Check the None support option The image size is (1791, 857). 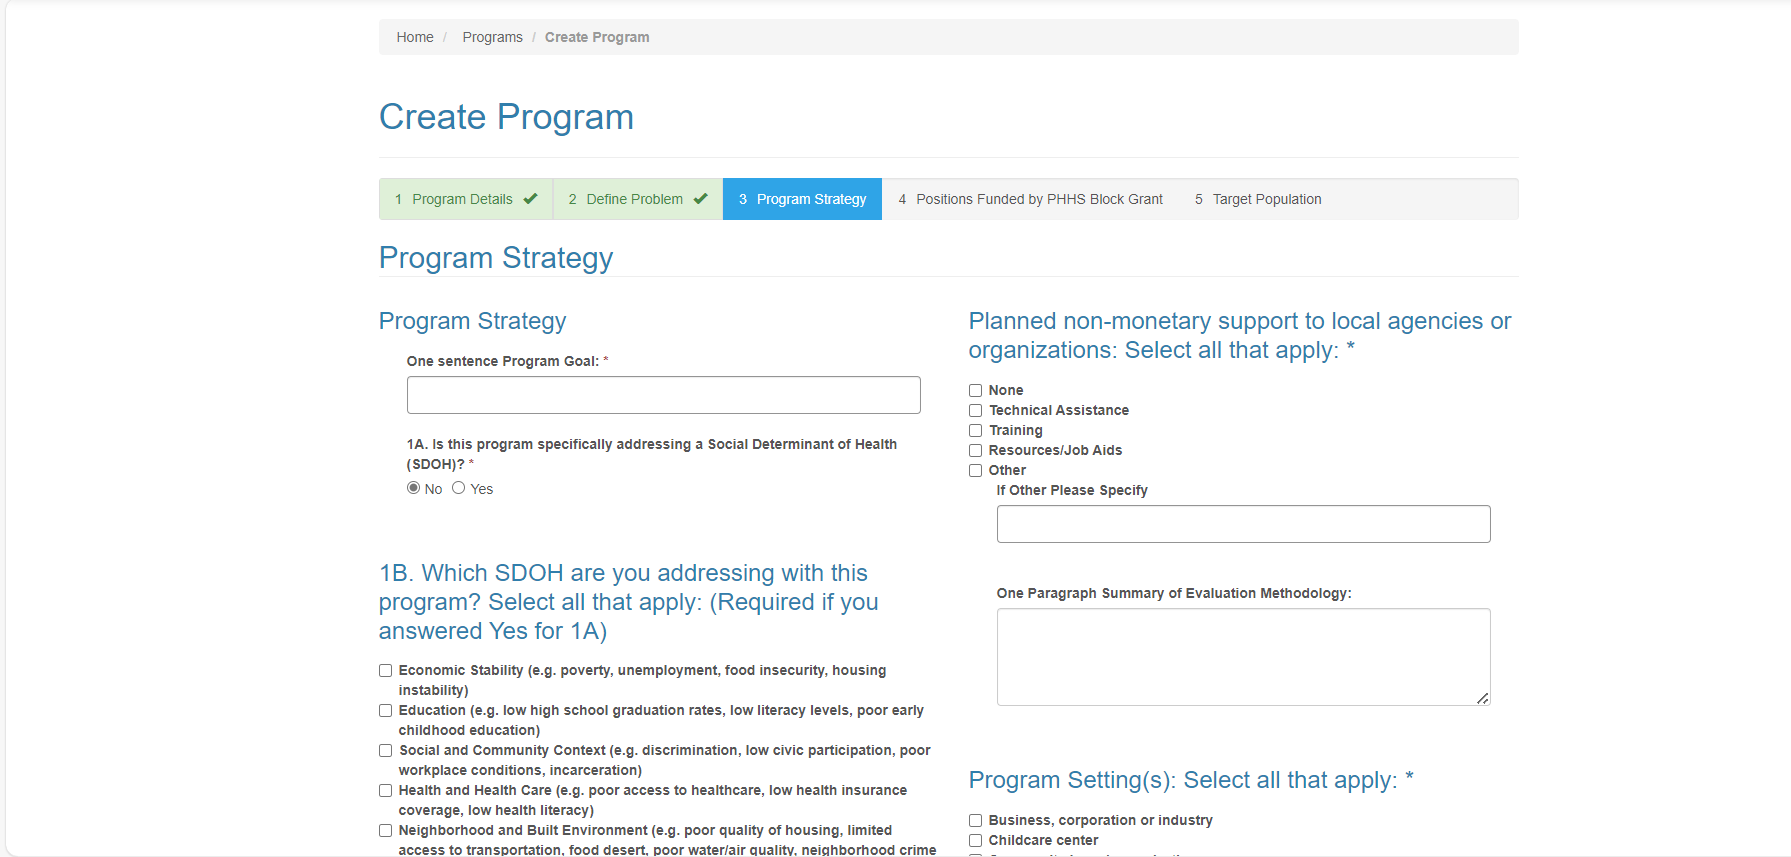pyautogui.click(x=975, y=391)
